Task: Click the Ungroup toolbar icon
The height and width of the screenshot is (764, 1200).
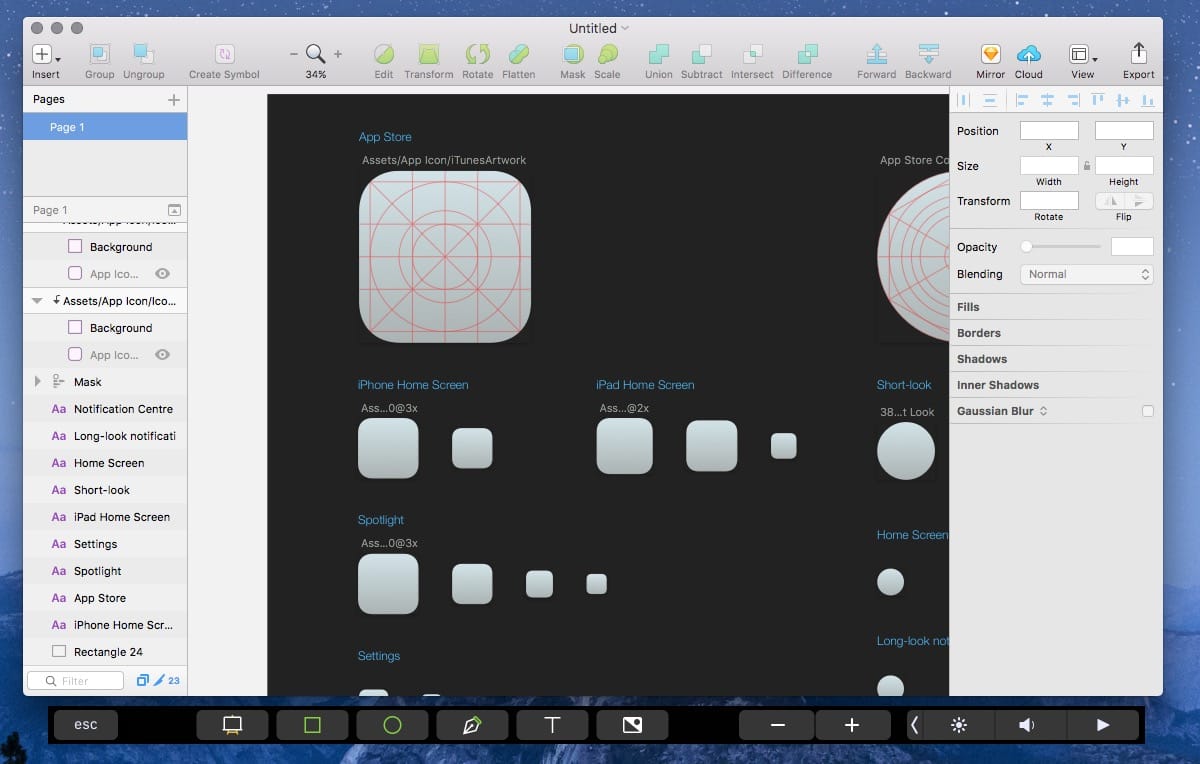Action: [x=144, y=54]
